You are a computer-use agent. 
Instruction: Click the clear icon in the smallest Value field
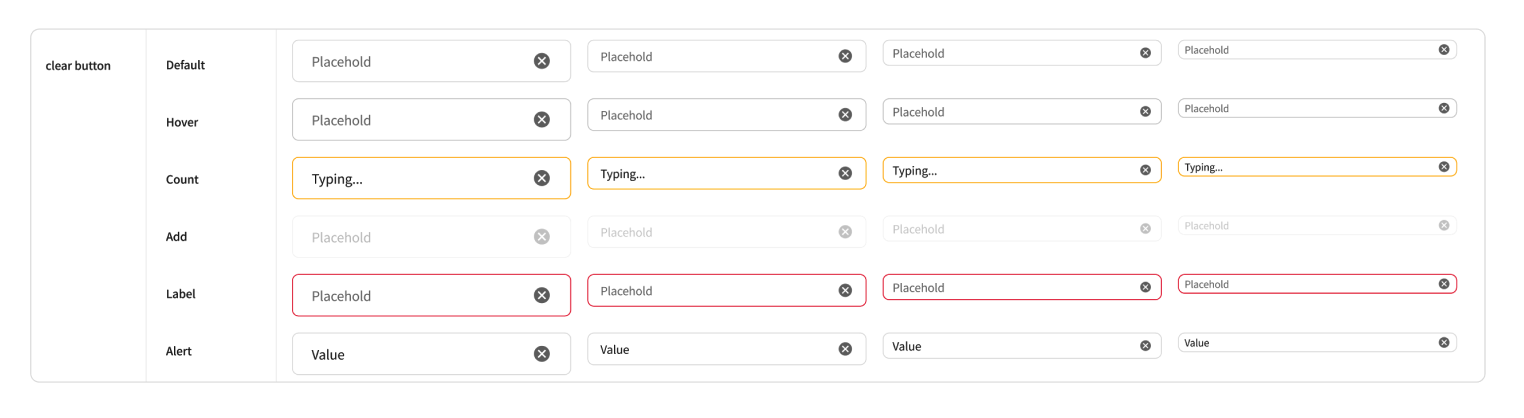tap(1444, 343)
